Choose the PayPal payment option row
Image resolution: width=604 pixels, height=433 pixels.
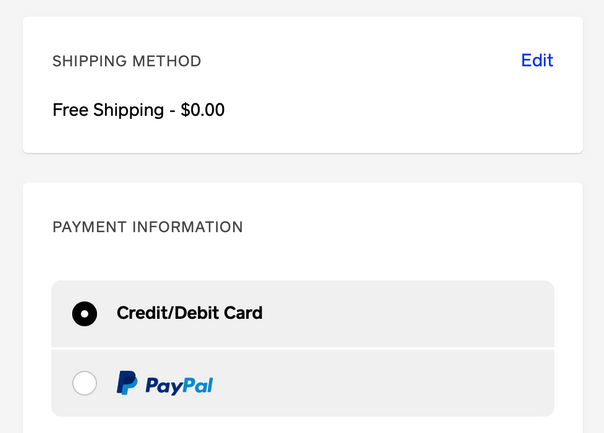click(303, 383)
